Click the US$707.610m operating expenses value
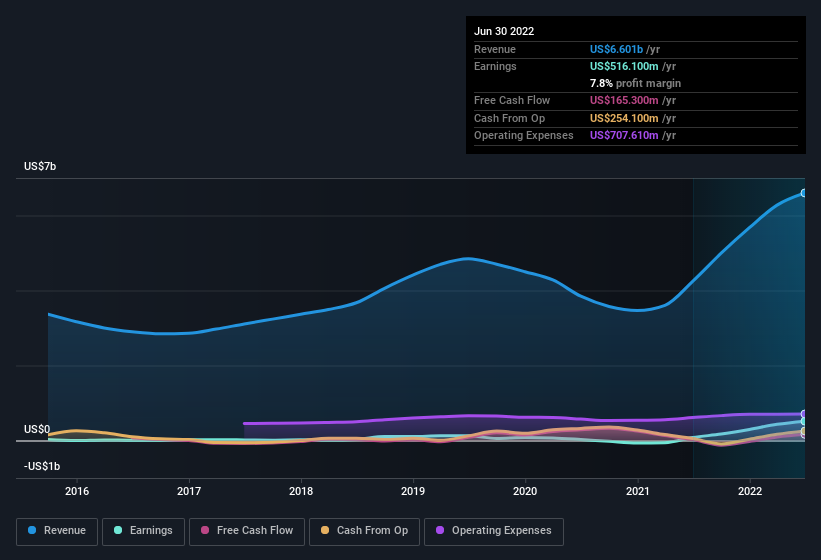 624,136
